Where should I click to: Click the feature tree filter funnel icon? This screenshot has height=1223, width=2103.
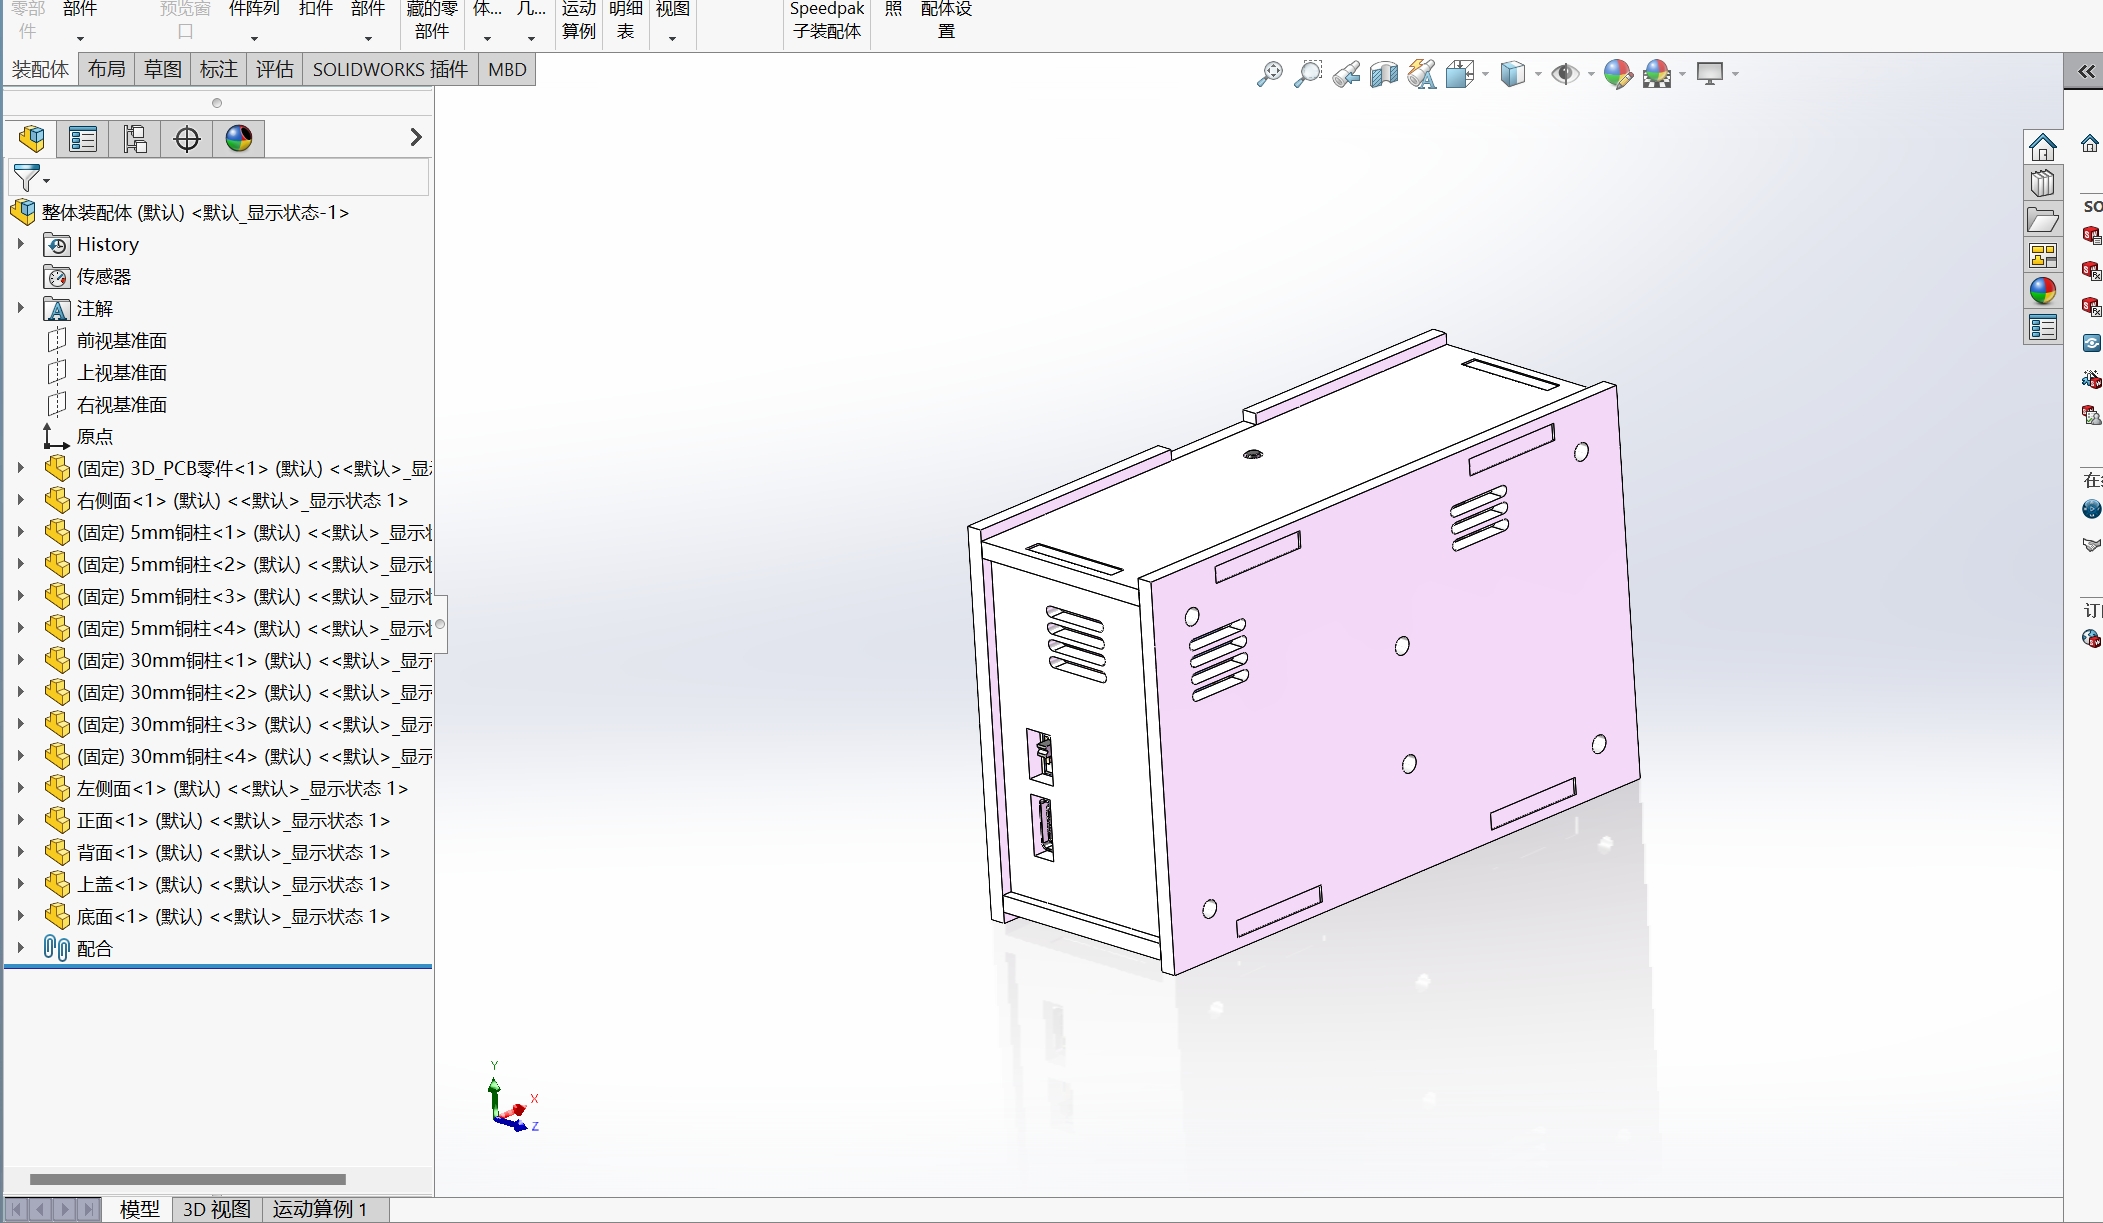(27, 179)
